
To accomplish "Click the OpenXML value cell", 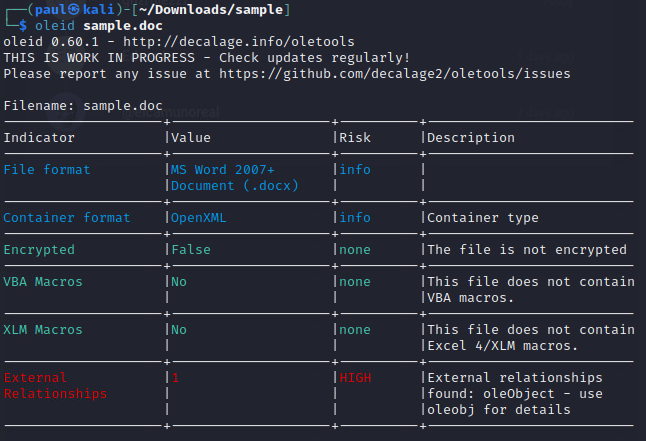I will (198, 217).
